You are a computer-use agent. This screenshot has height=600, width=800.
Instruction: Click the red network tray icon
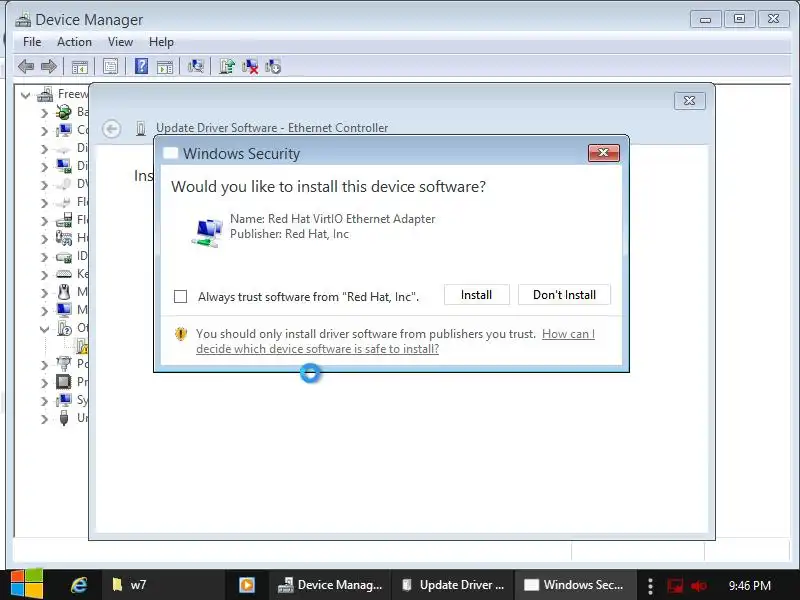pyautogui.click(x=675, y=585)
